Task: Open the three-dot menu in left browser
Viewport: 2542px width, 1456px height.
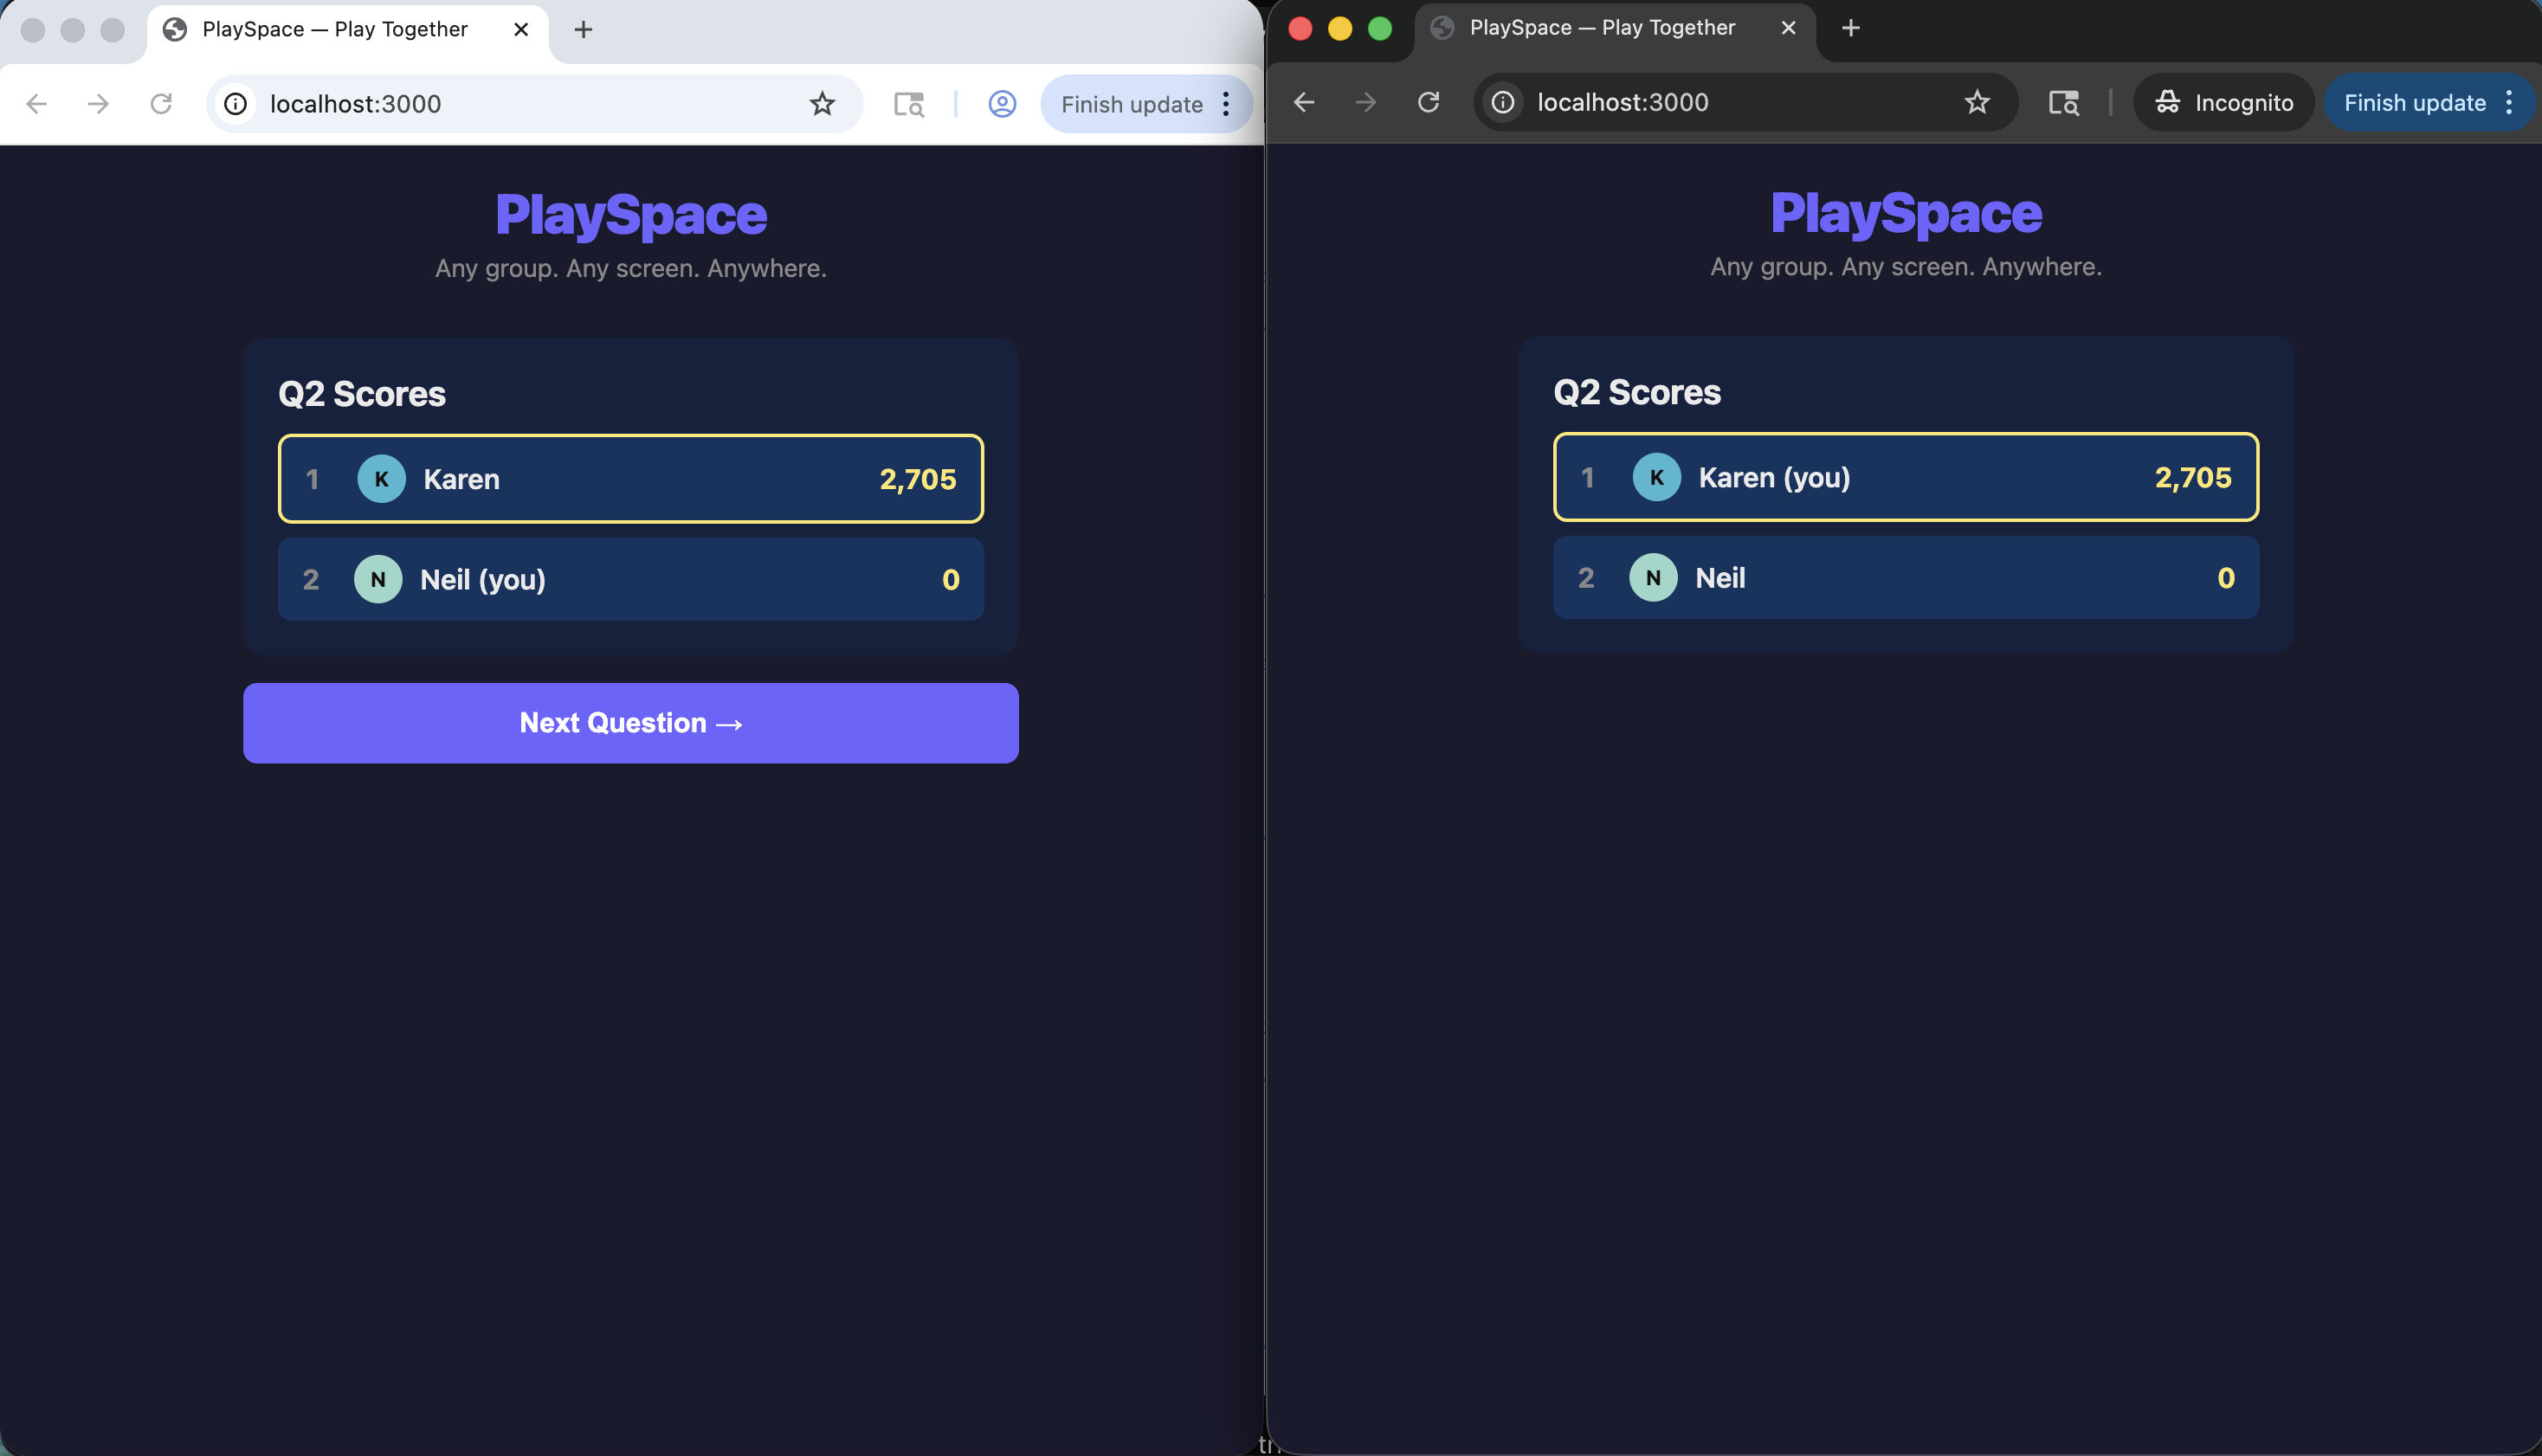Action: 1226,104
